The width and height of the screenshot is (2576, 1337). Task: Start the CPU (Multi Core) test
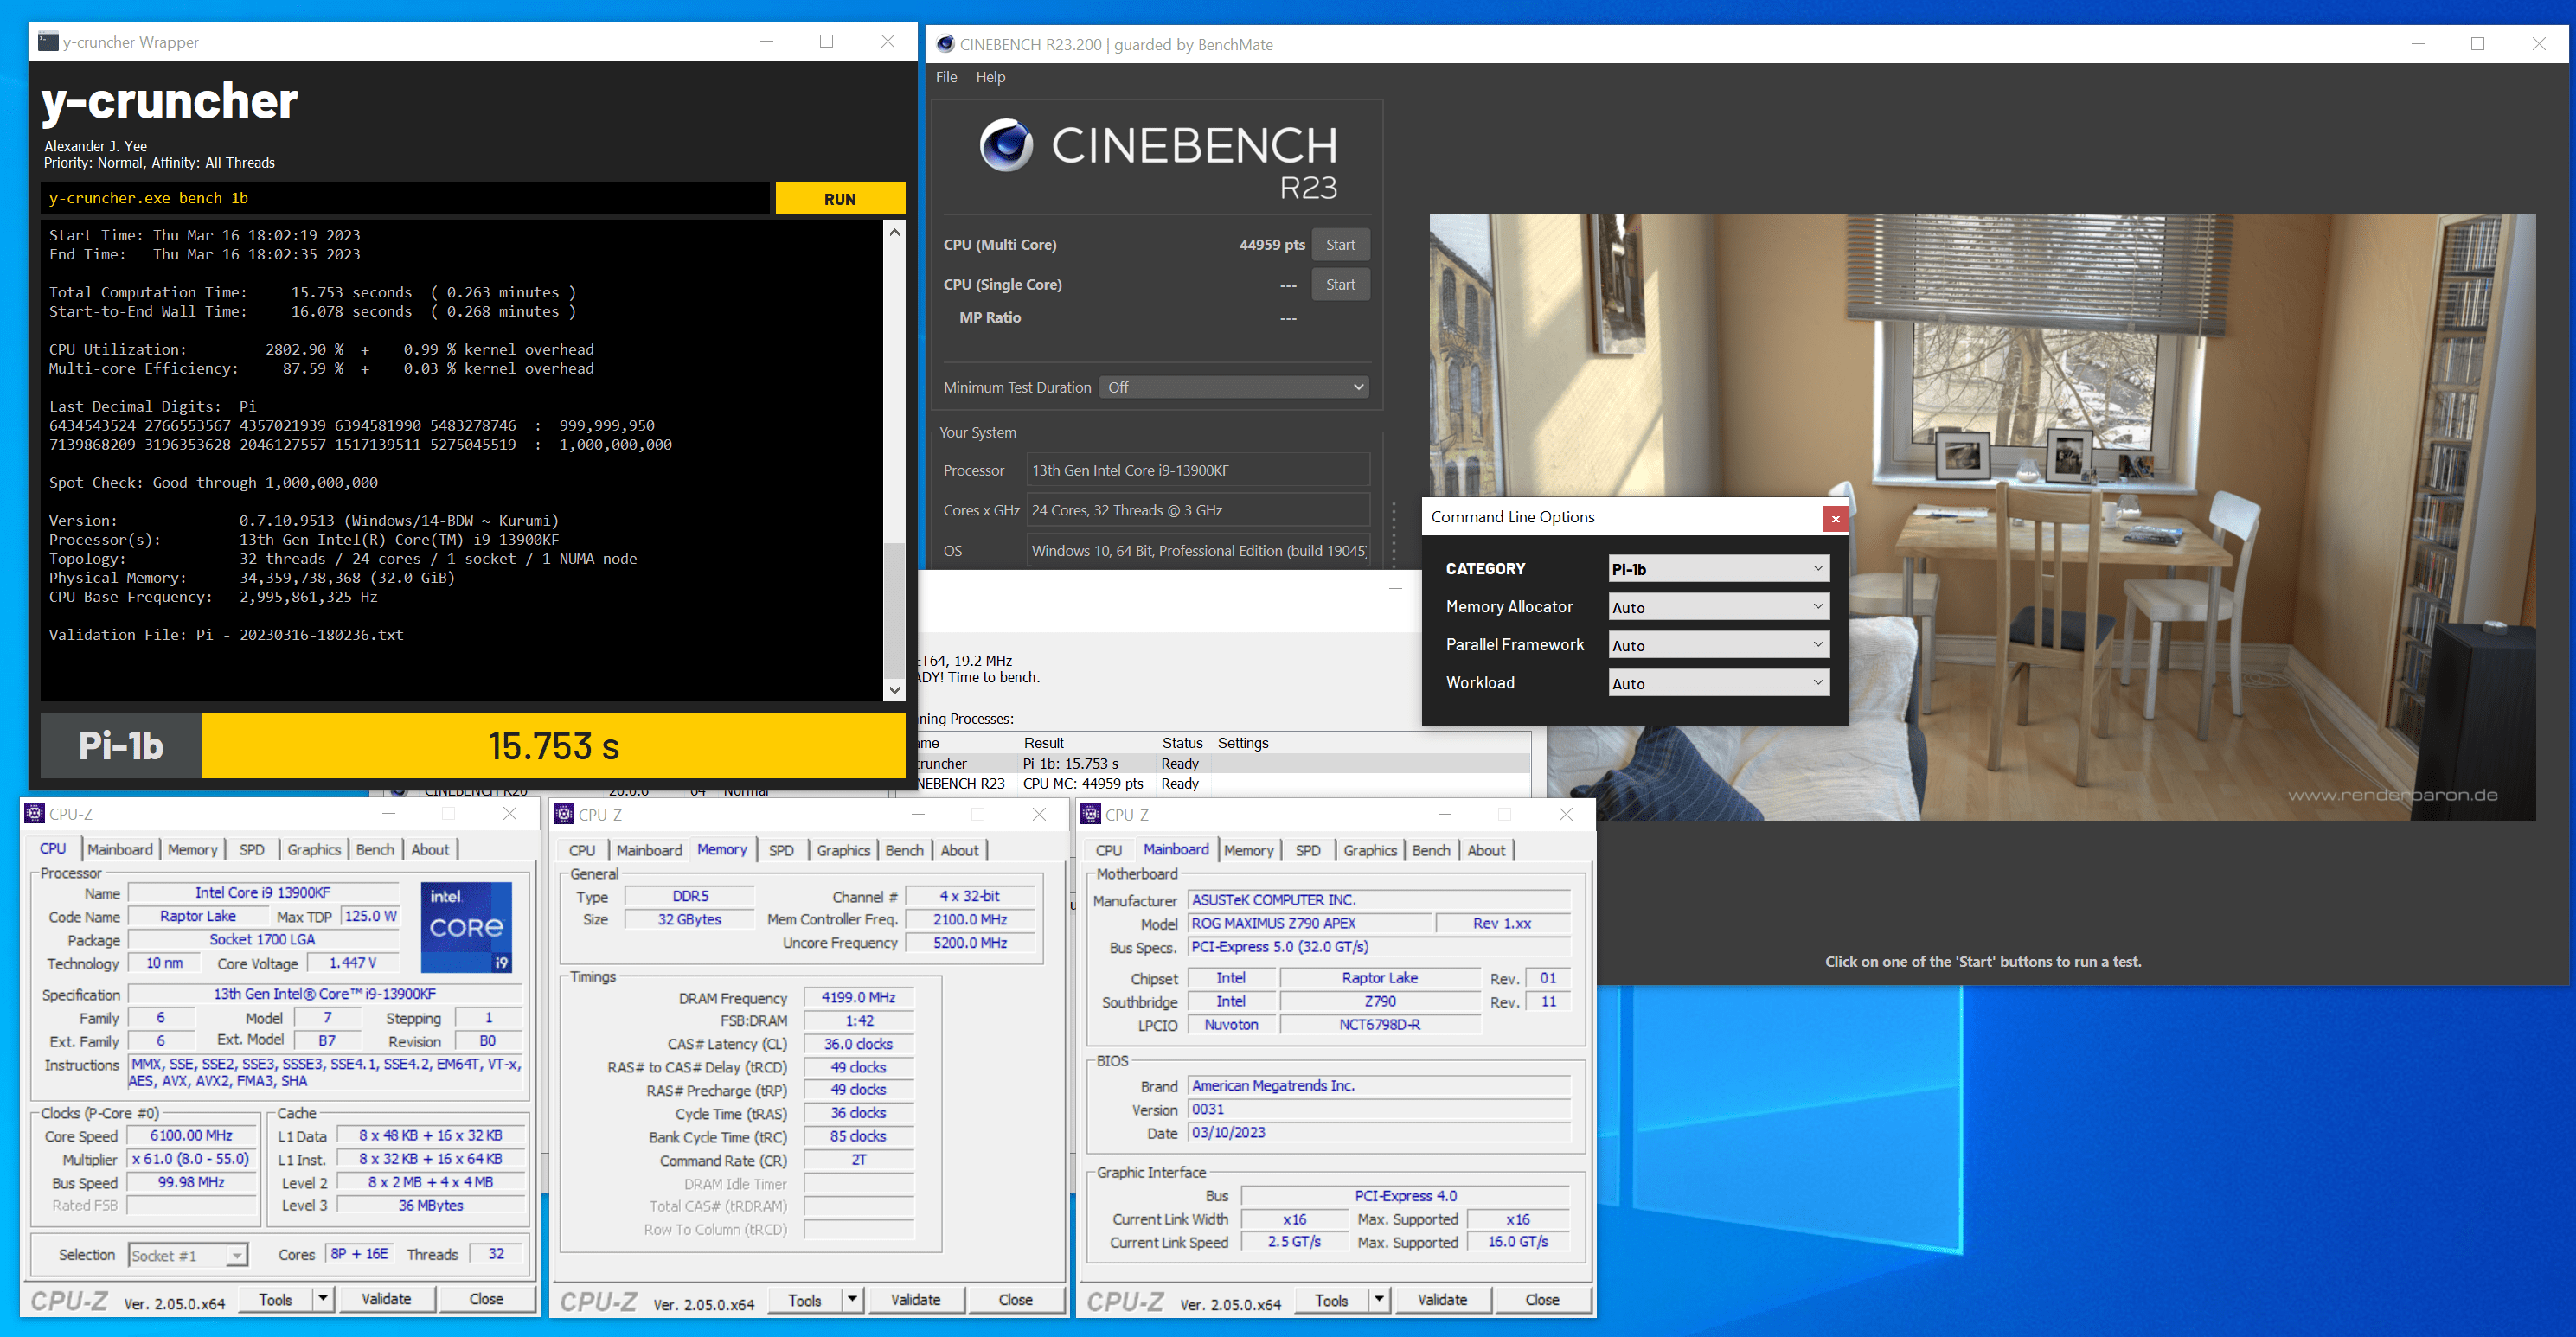tap(1340, 245)
